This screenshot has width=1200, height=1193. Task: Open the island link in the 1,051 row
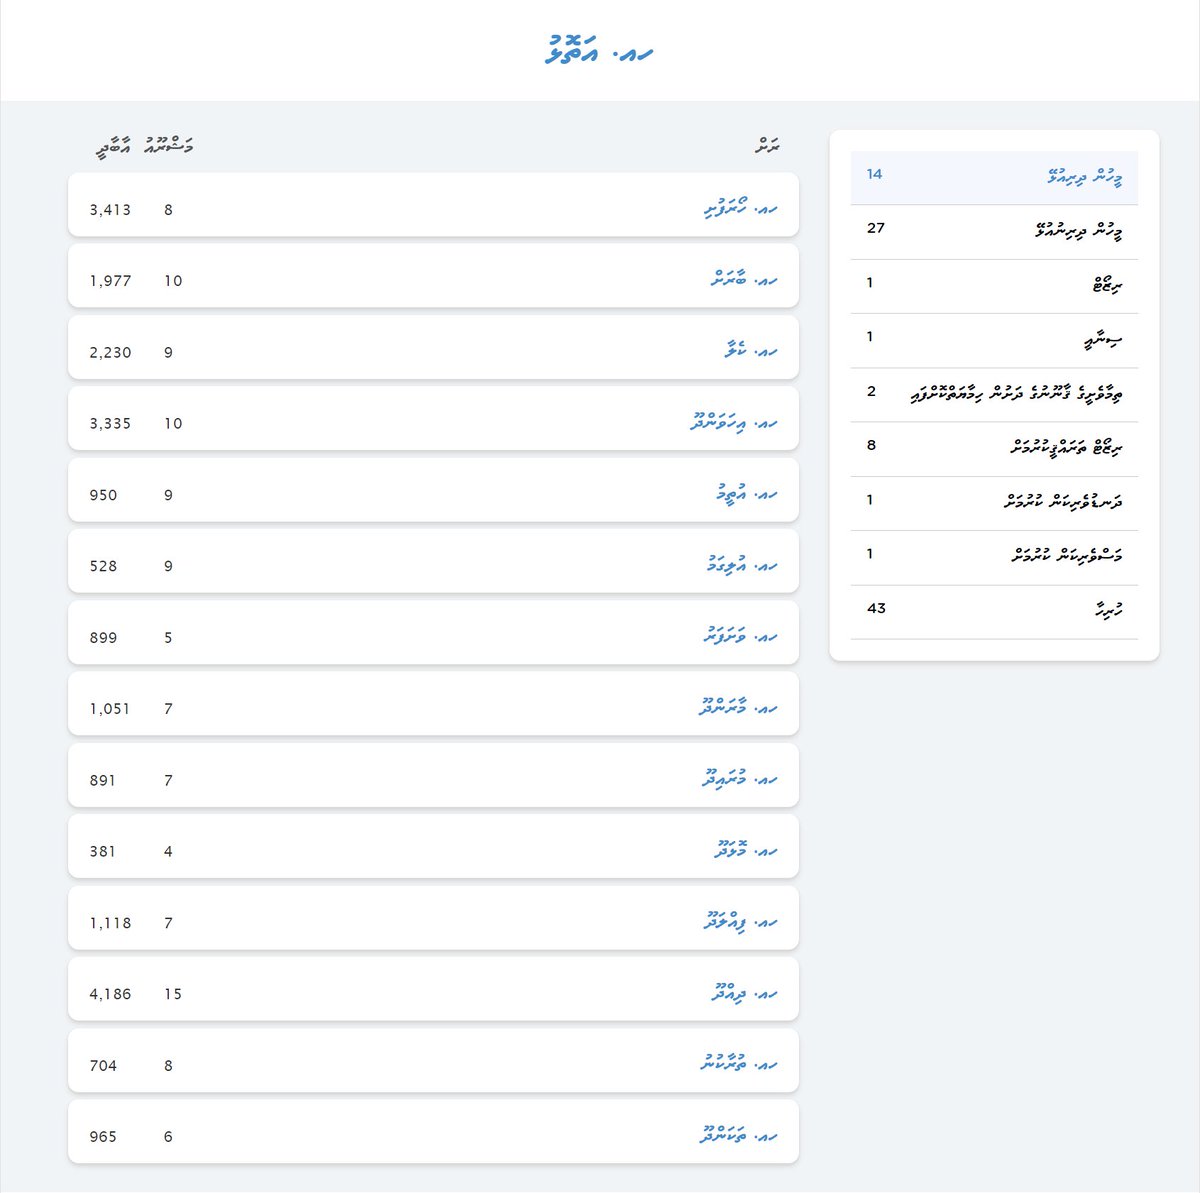click(738, 708)
